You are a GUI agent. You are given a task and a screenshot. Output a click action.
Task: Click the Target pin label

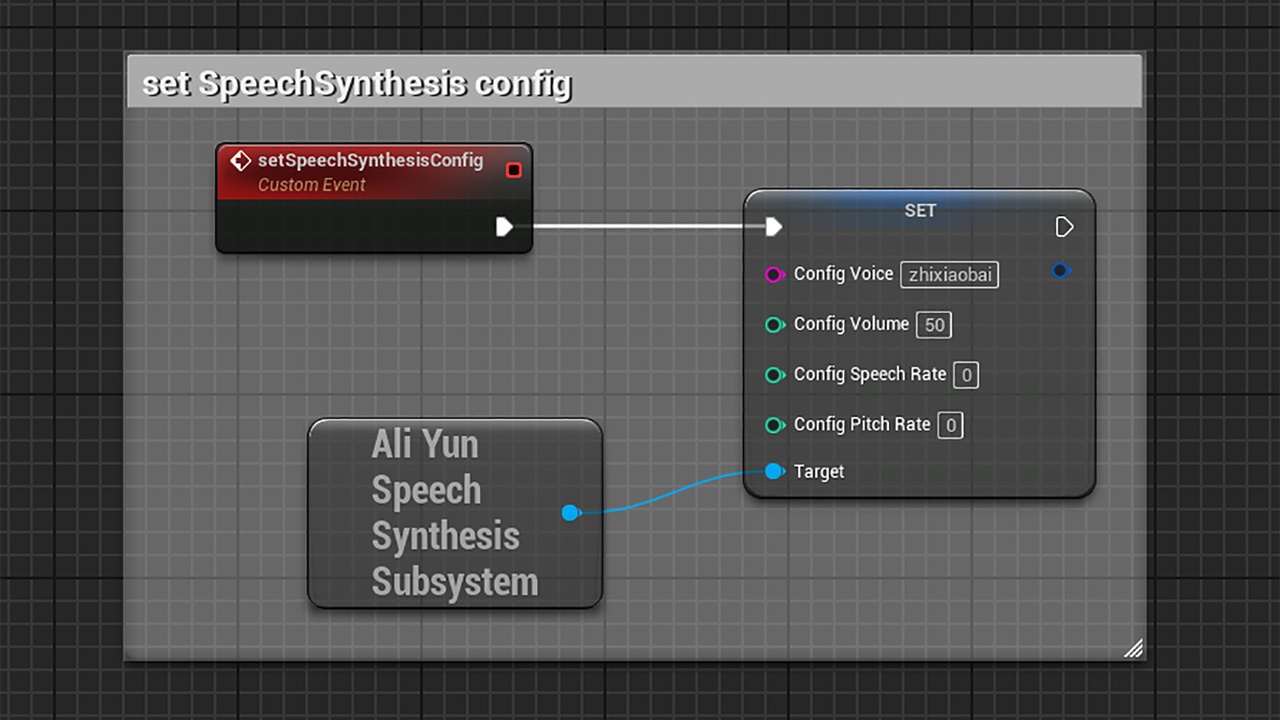click(819, 472)
